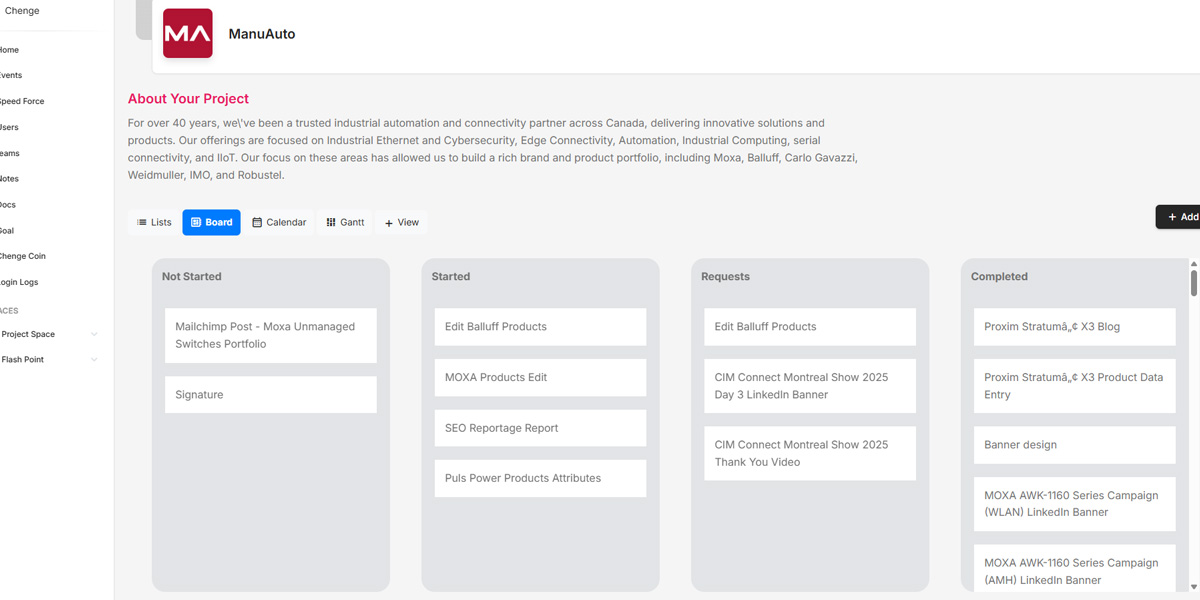This screenshot has height=600, width=1200.
Task: Switch to the Gantt view tab
Action: pyautogui.click(x=345, y=222)
